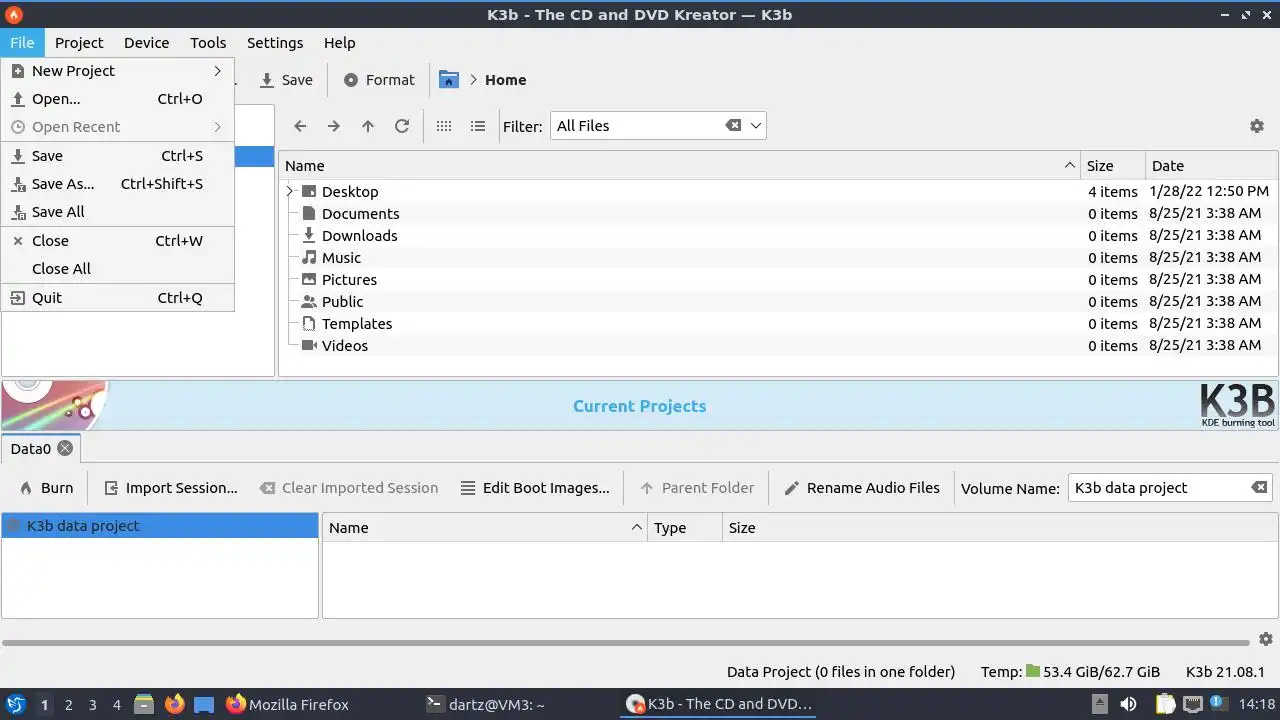Select the Public folder
The height and width of the screenshot is (720, 1280).
(342, 301)
